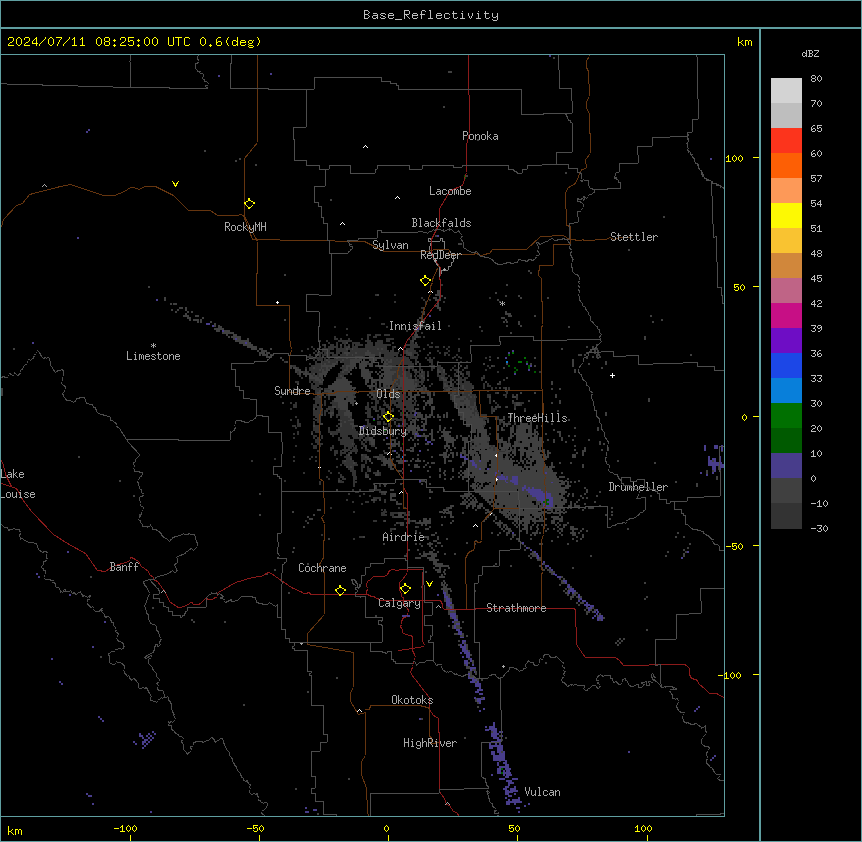Click the yellow diamond marker above RockyMH

249,203
